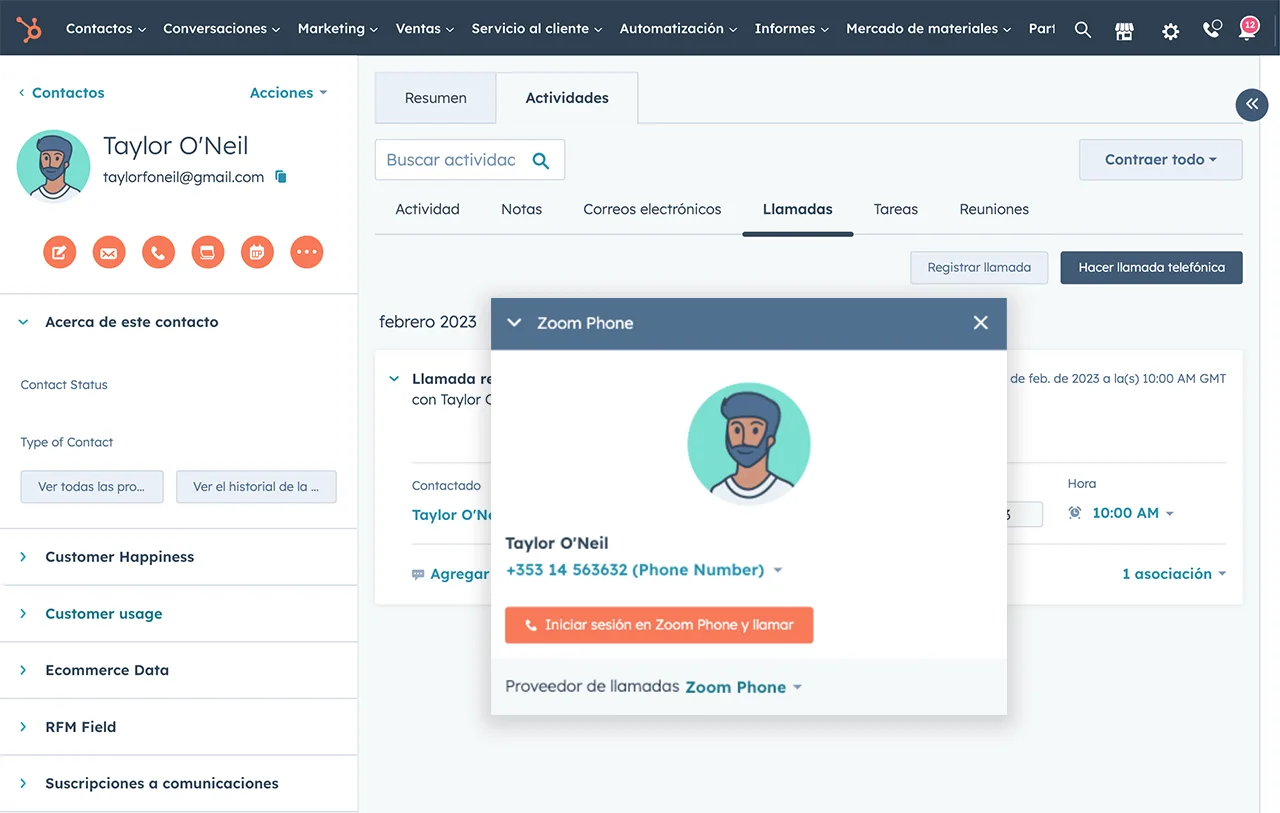1280x813 pixels.
Task: Collapse the right sidebar with double-chevron button
Action: (x=1252, y=104)
